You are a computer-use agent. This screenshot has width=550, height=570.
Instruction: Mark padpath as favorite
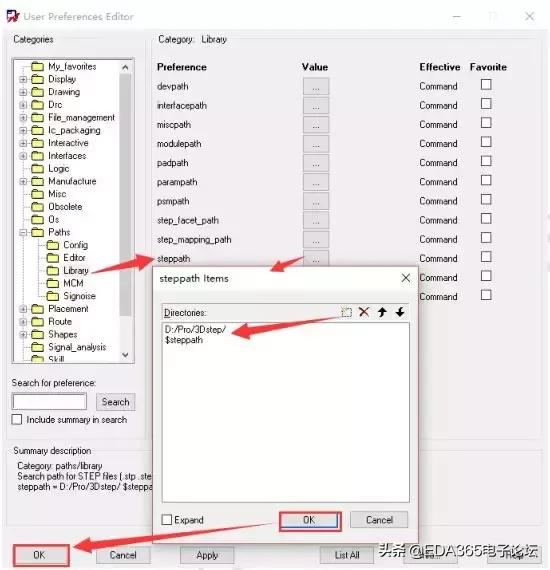486,161
